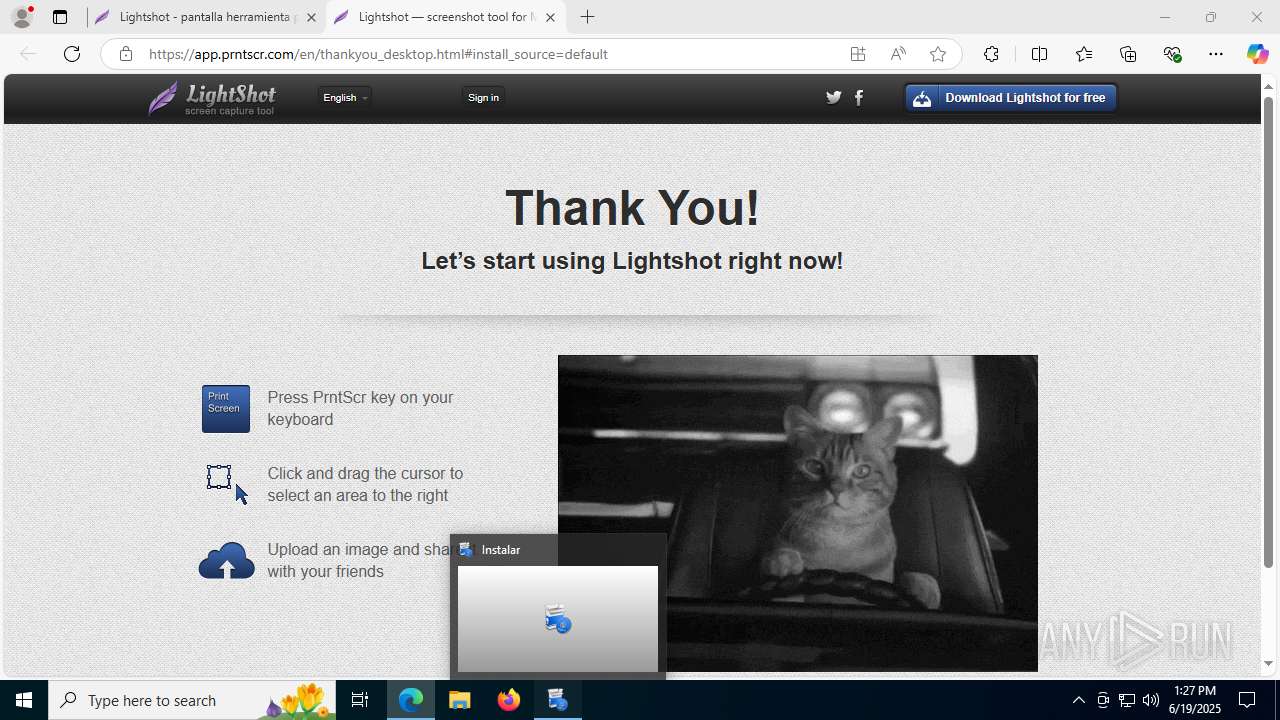Open the Windows Start menu
Image resolution: width=1280 pixels, height=720 pixels.
pyautogui.click(x=24, y=700)
